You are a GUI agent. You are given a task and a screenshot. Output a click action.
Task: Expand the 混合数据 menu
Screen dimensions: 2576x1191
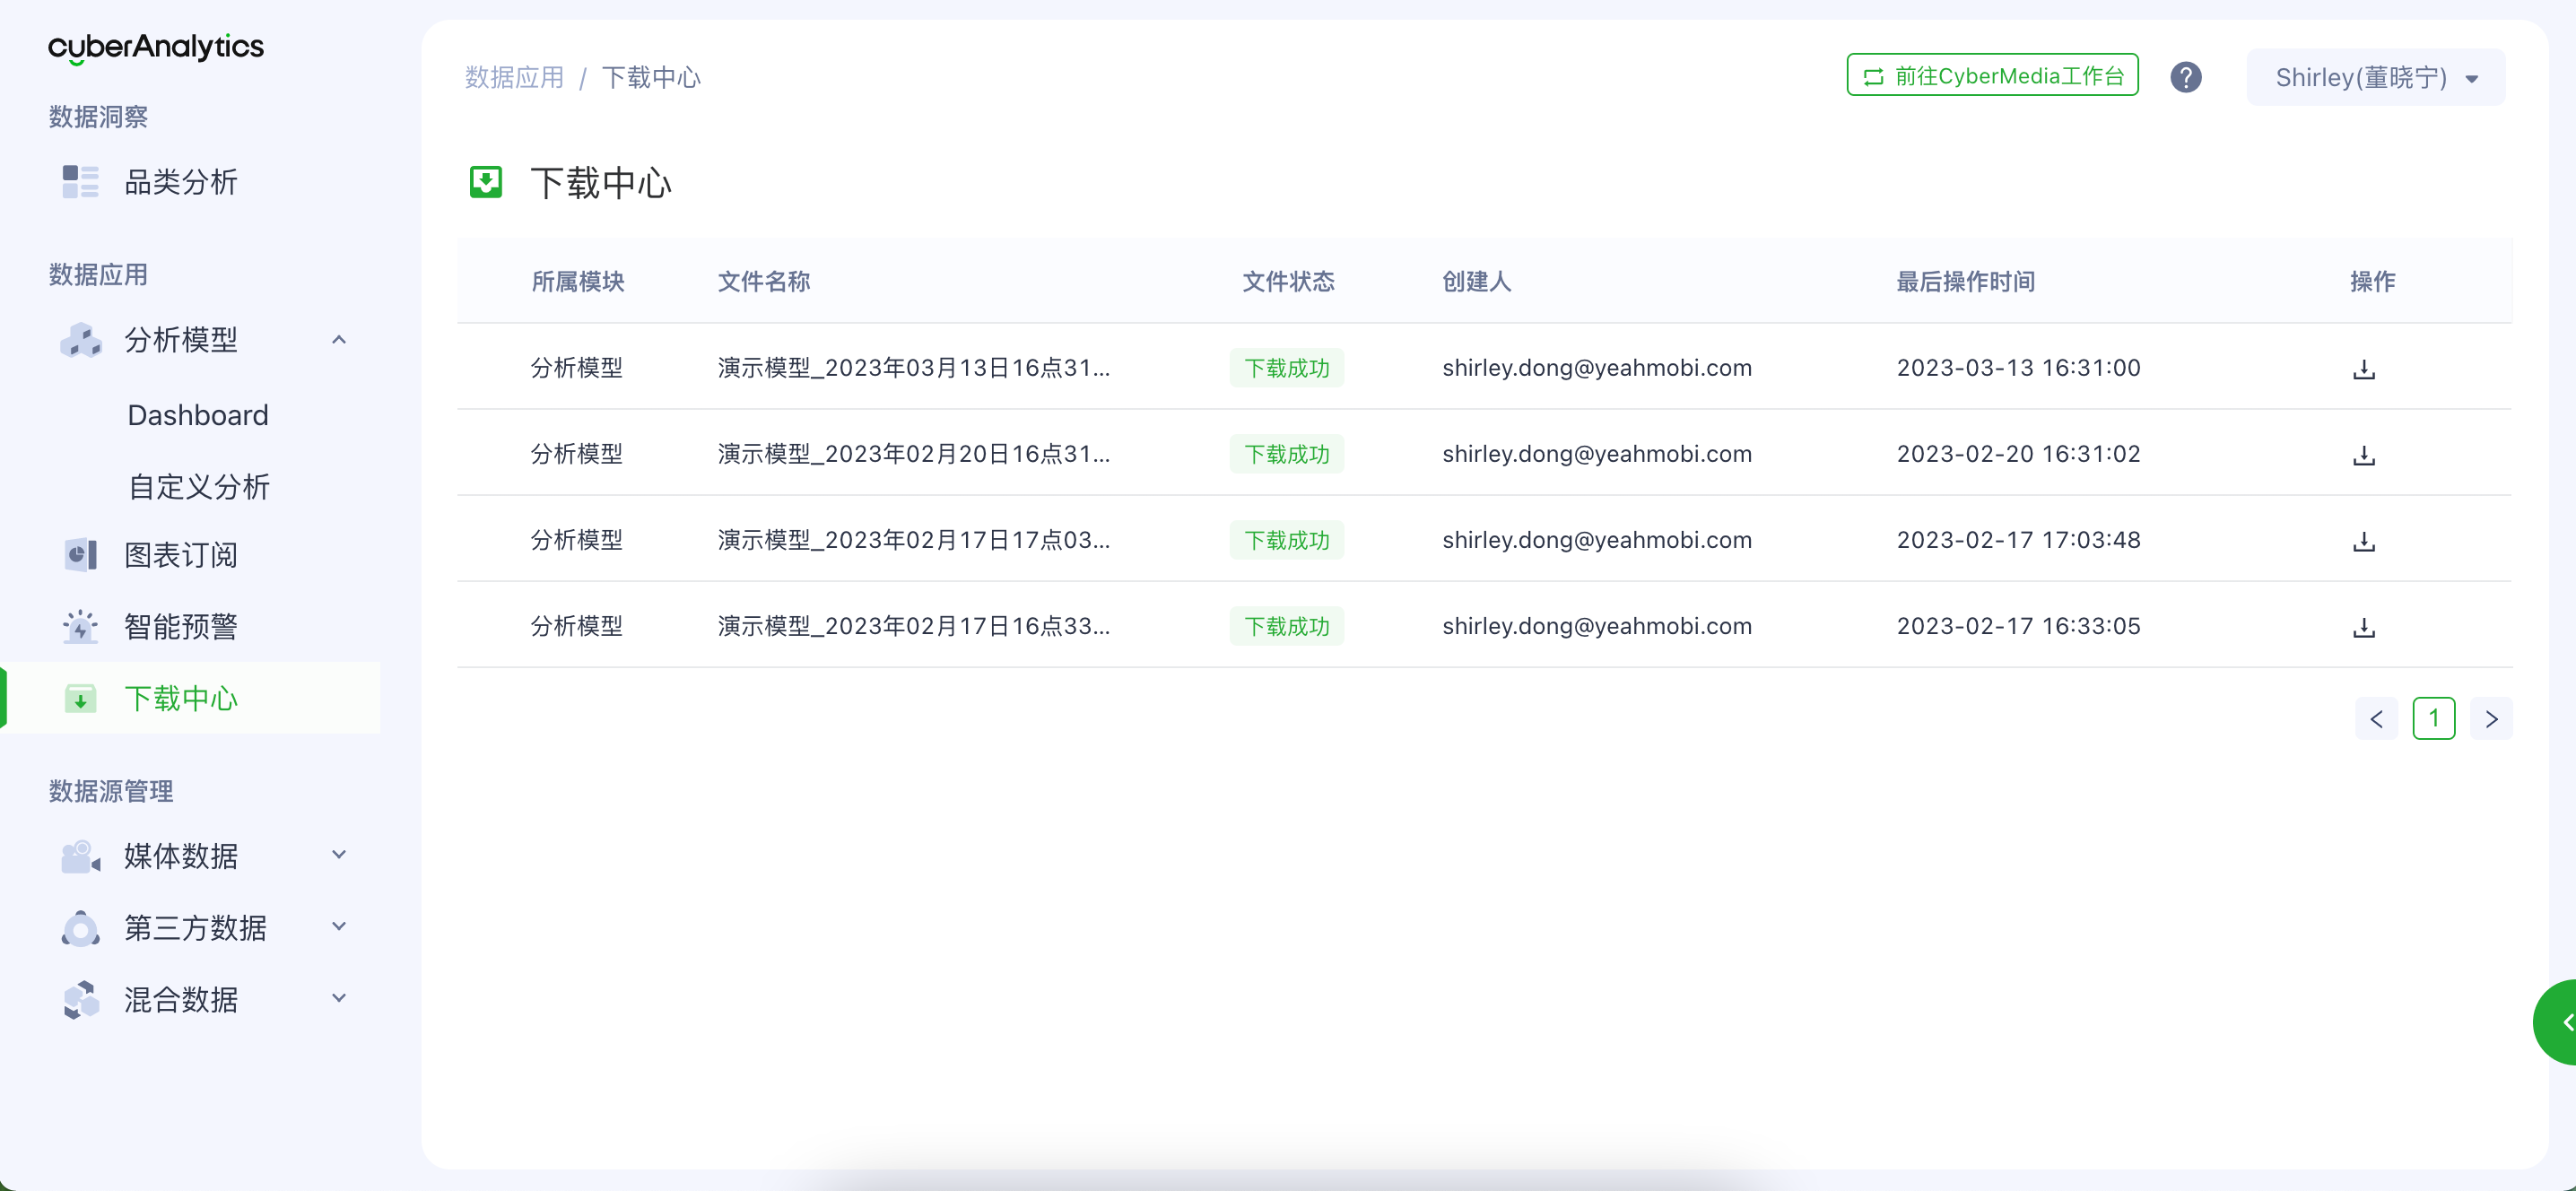(x=339, y=998)
